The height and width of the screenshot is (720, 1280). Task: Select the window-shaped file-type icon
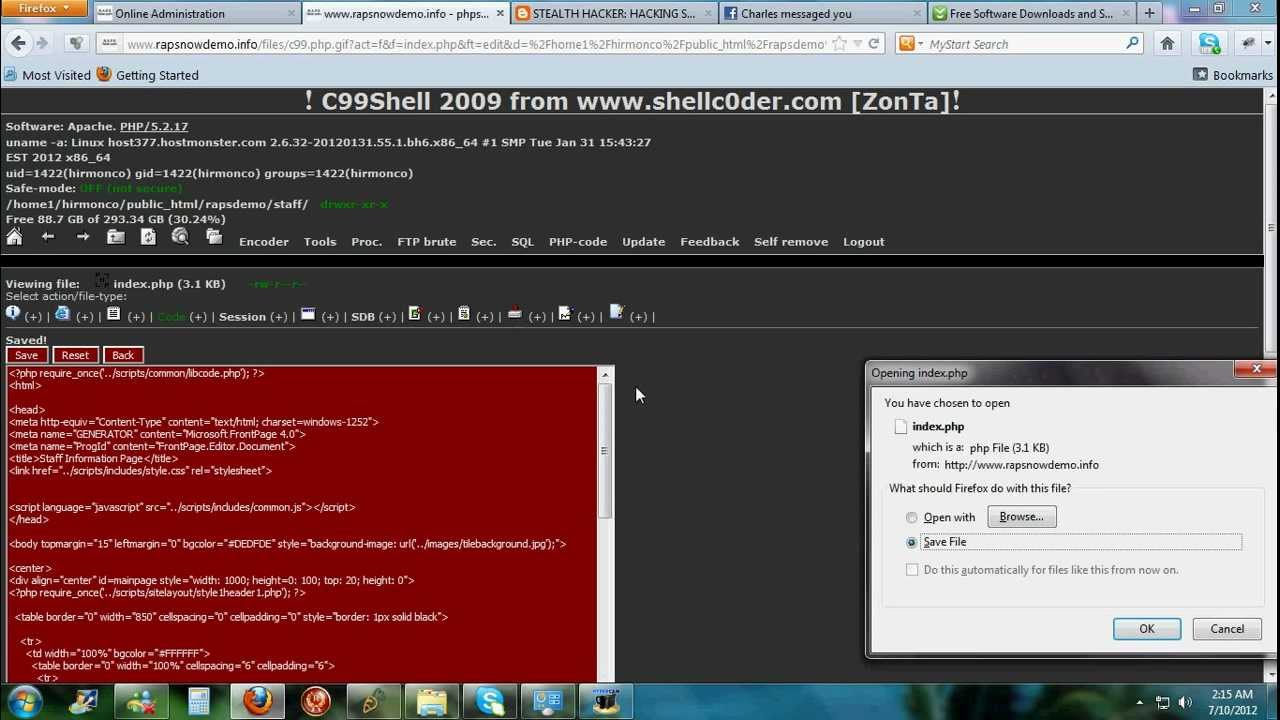tap(308, 314)
